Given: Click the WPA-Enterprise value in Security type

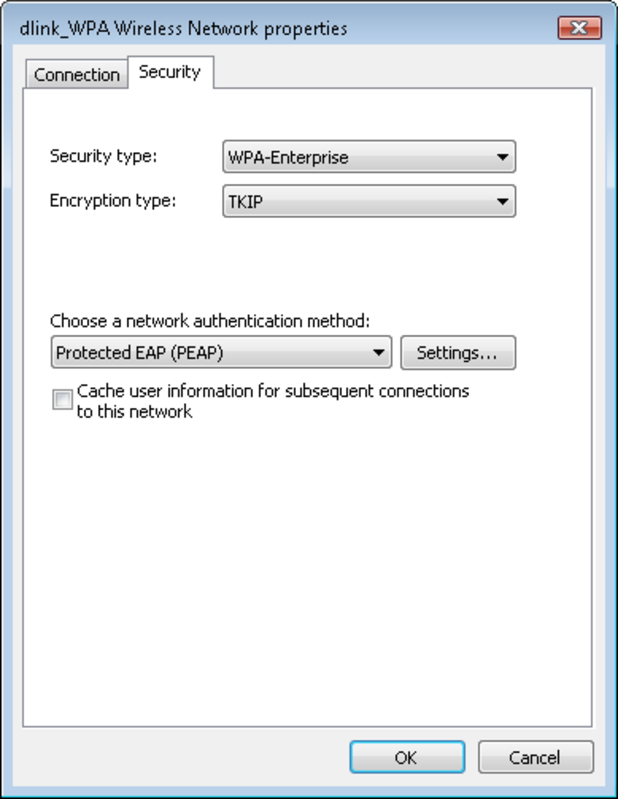Looking at the screenshot, I should 288,157.
